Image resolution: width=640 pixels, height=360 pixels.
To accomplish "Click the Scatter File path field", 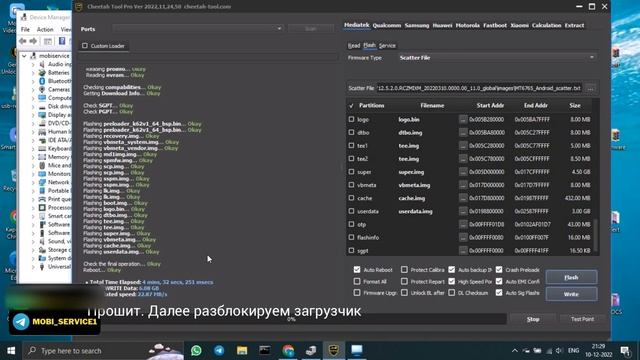I will tap(479, 88).
